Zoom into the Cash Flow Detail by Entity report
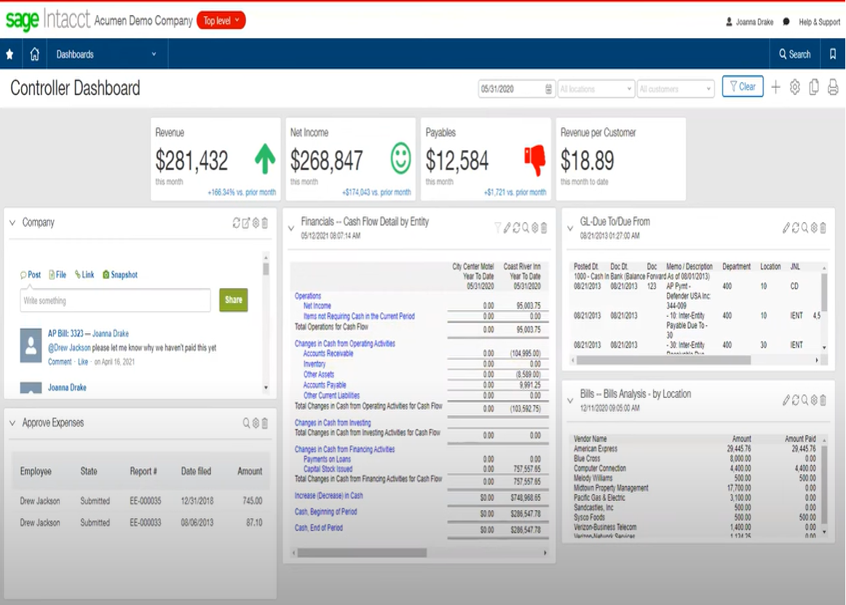The image size is (846, 605). pos(526,228)
